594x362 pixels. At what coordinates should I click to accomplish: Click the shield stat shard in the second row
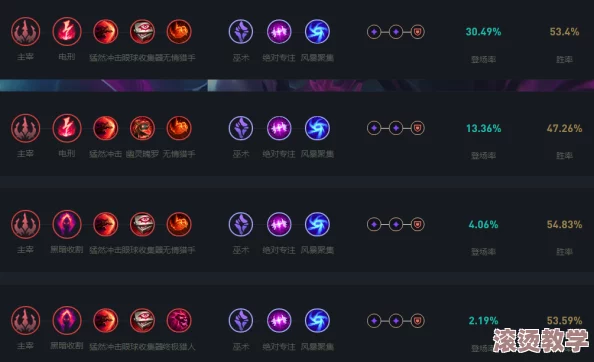tap(417, 128)
